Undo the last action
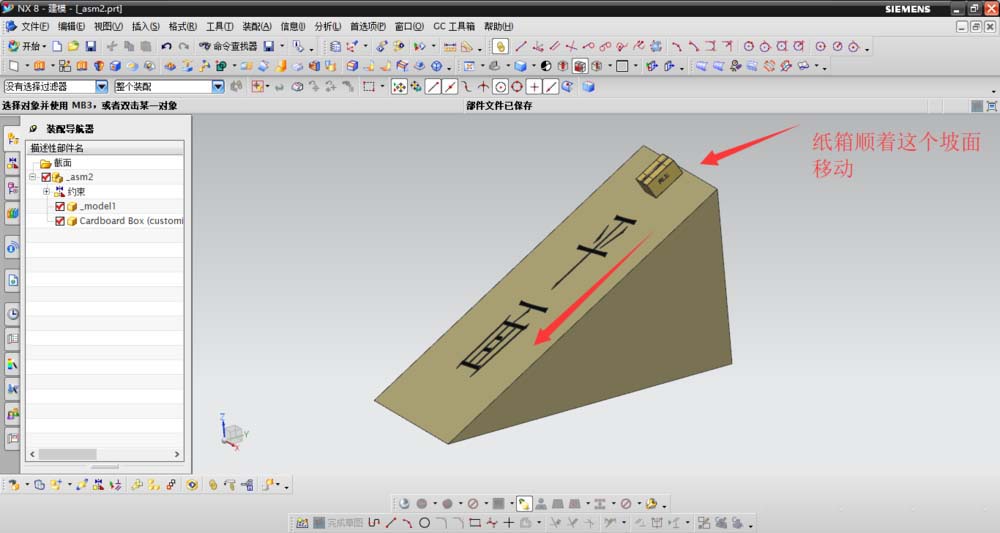The height and width of the screenshot is (533, 1000). (166, 47)
